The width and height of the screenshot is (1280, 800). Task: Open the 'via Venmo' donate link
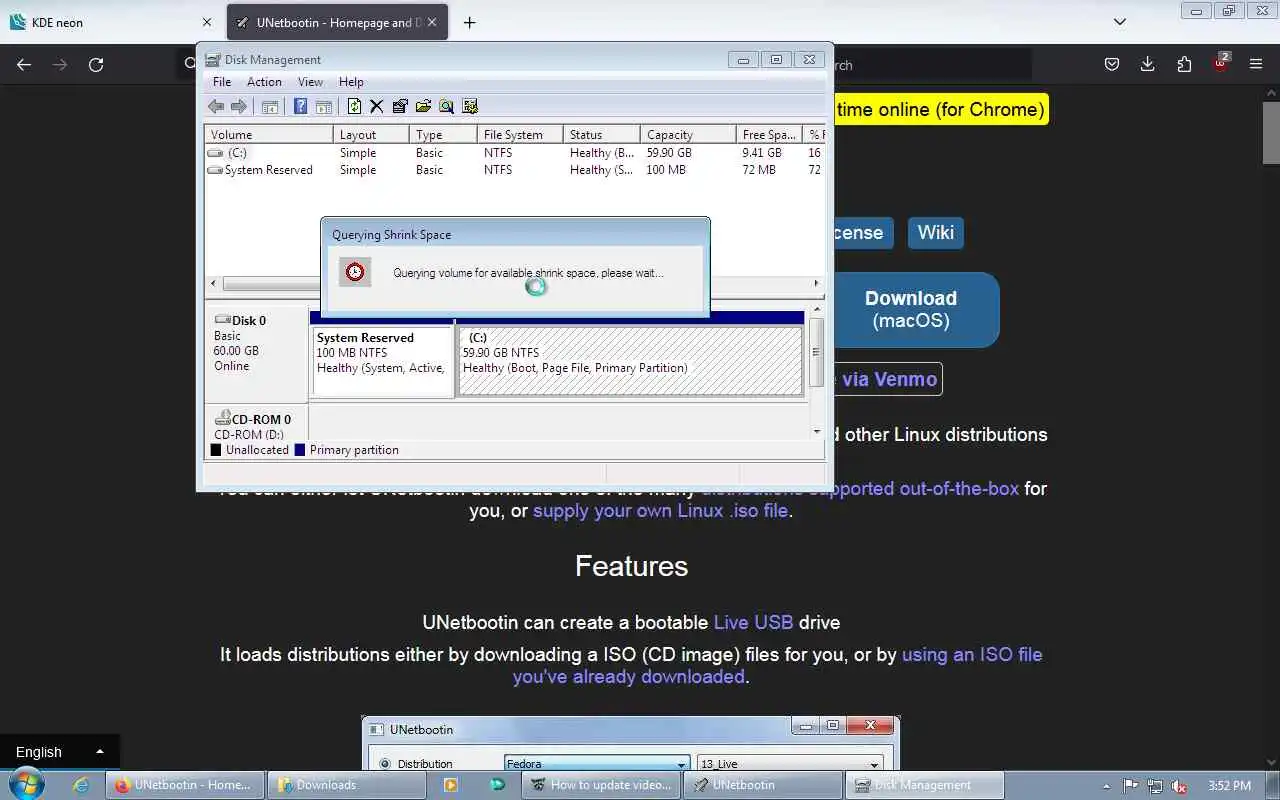tap(889, 379)
